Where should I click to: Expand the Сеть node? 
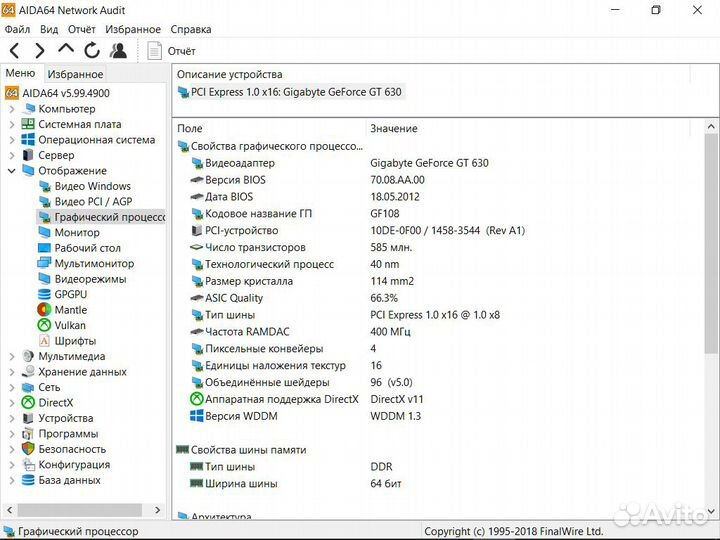12,388
